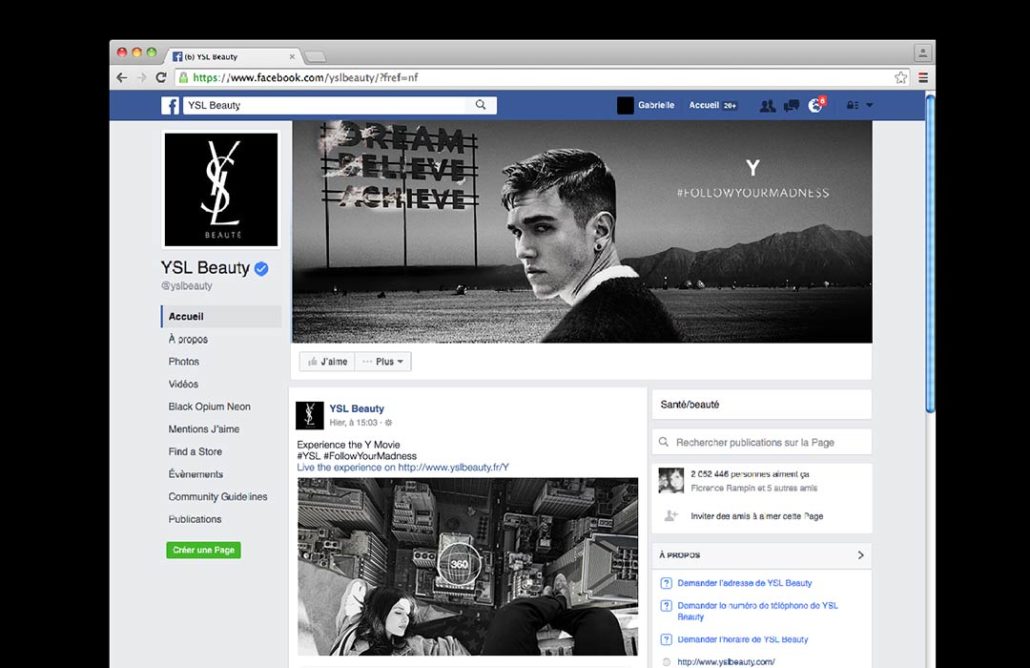Click the green Créer une Page button
The width and height of the screenshot is (1030, 668).
204,550
